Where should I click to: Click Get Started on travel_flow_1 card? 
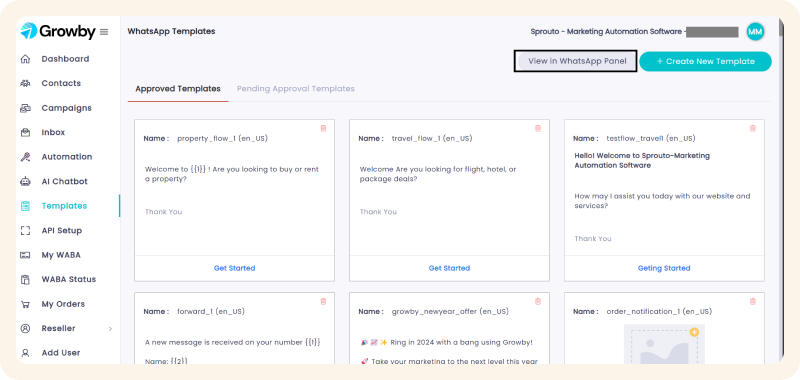[x=449, y=268]
